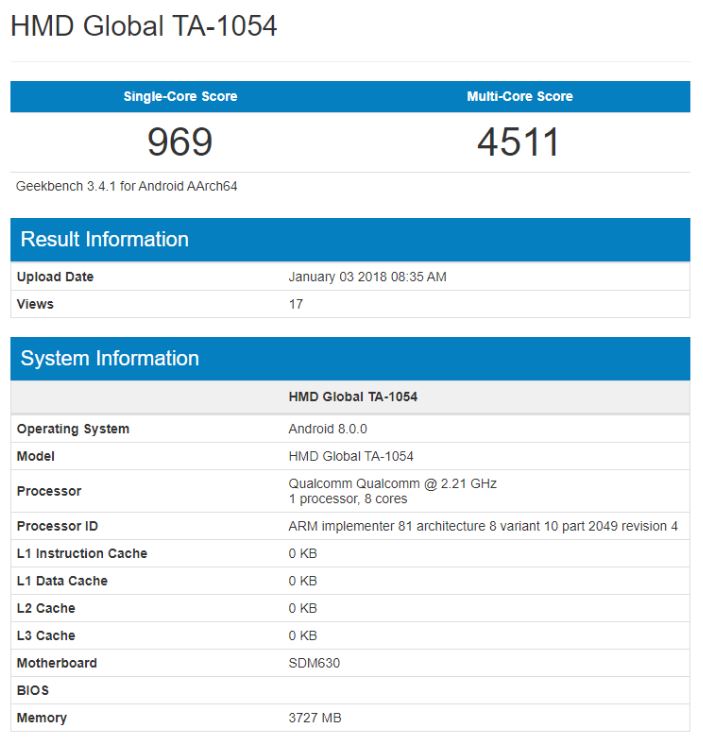Screen dimensions: 703x747
Task: Select the Android 8.0.0 value
Action: coord(328,429)
